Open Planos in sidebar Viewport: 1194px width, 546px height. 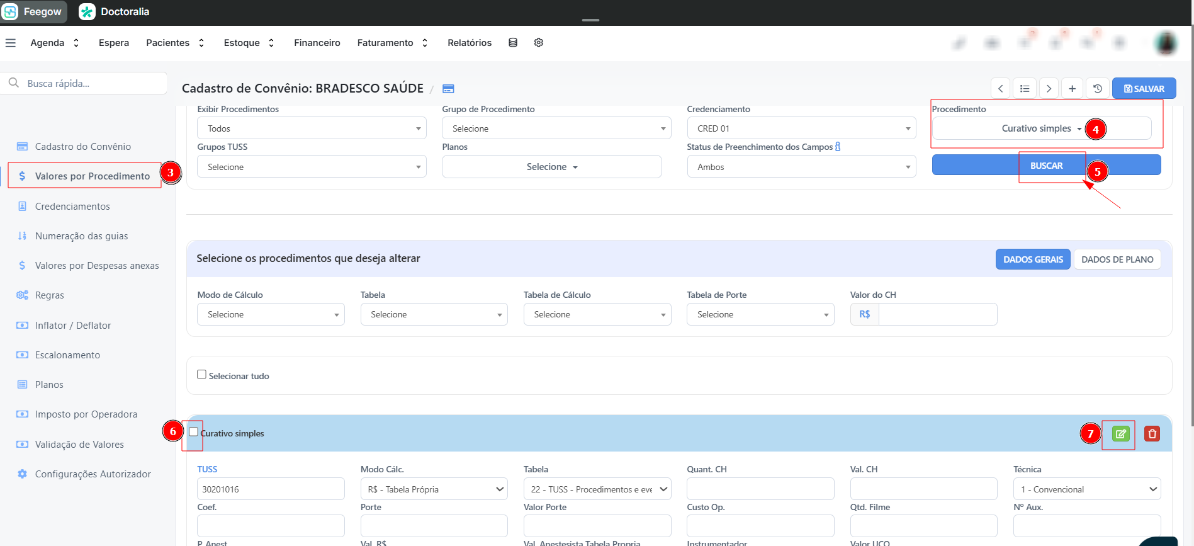click(49, 385)
